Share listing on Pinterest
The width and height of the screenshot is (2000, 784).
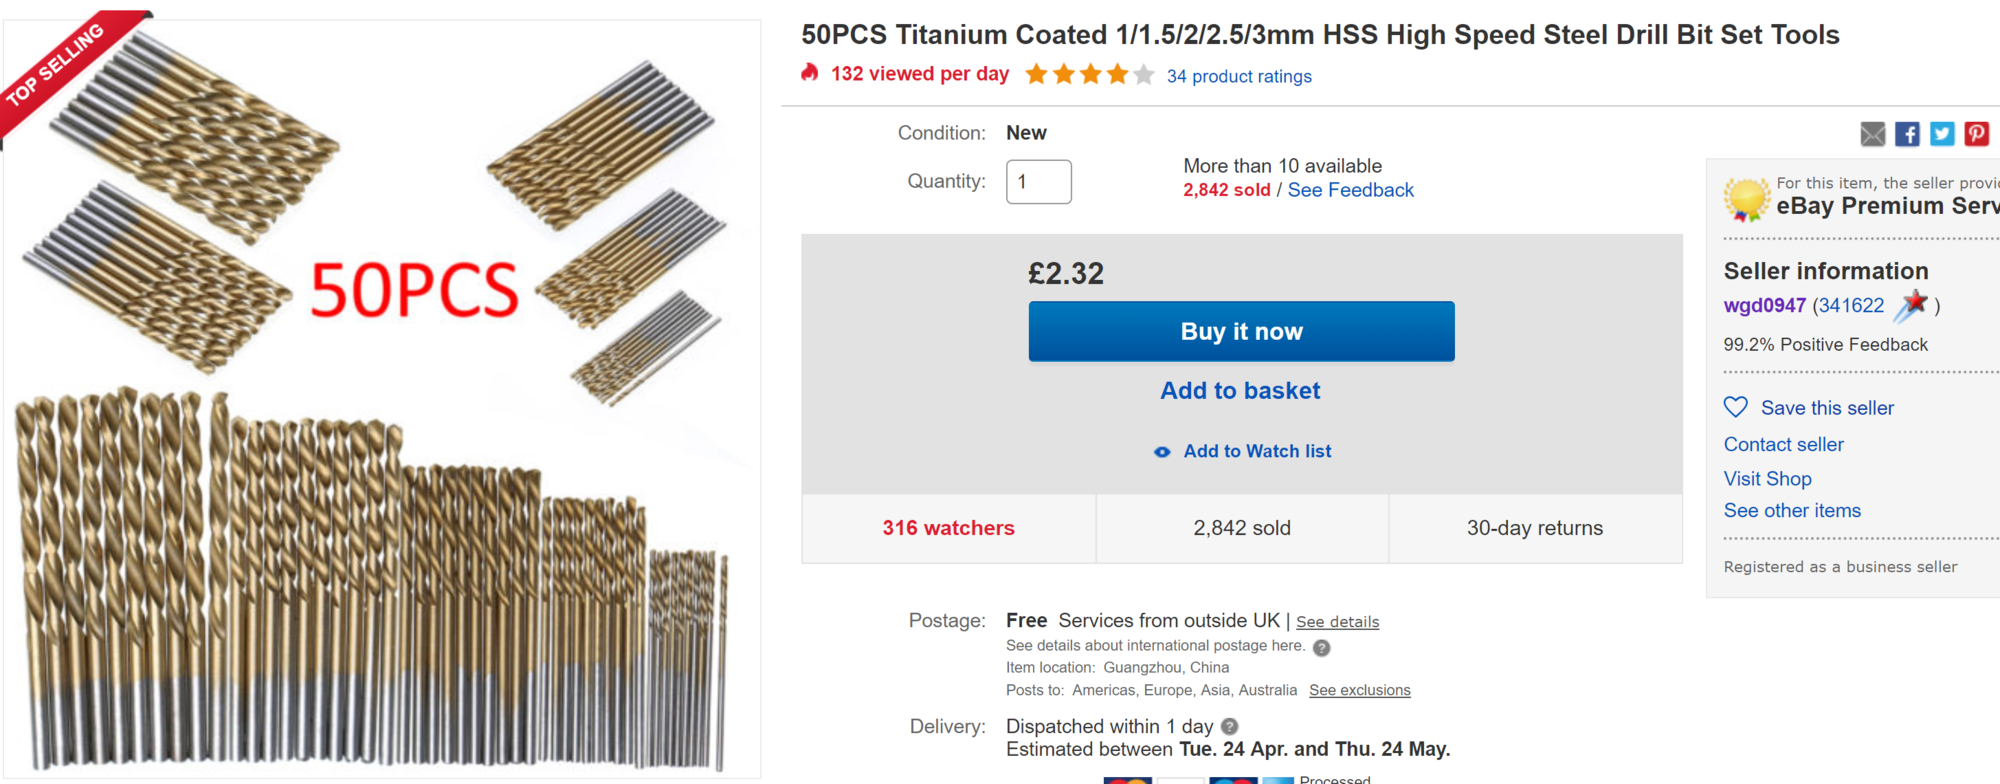pos(1976,134)
